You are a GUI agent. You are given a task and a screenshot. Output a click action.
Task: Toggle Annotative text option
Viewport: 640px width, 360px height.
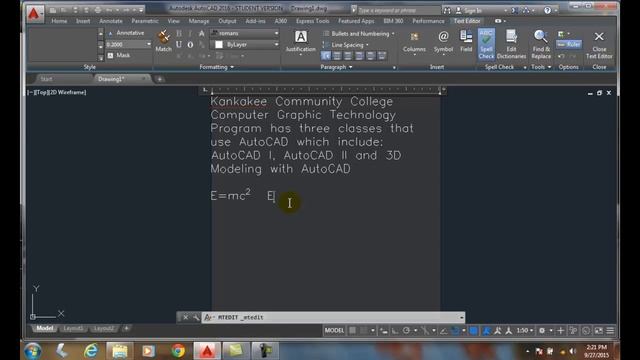126,33
